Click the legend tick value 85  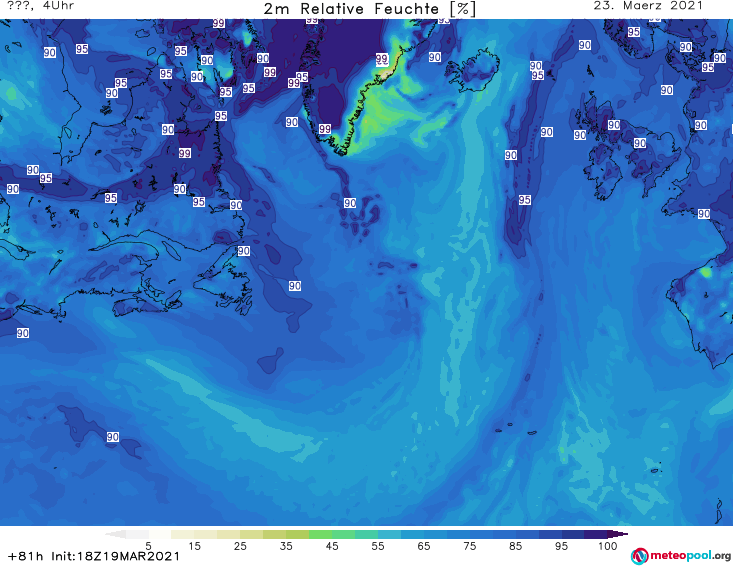pos(516,546)
